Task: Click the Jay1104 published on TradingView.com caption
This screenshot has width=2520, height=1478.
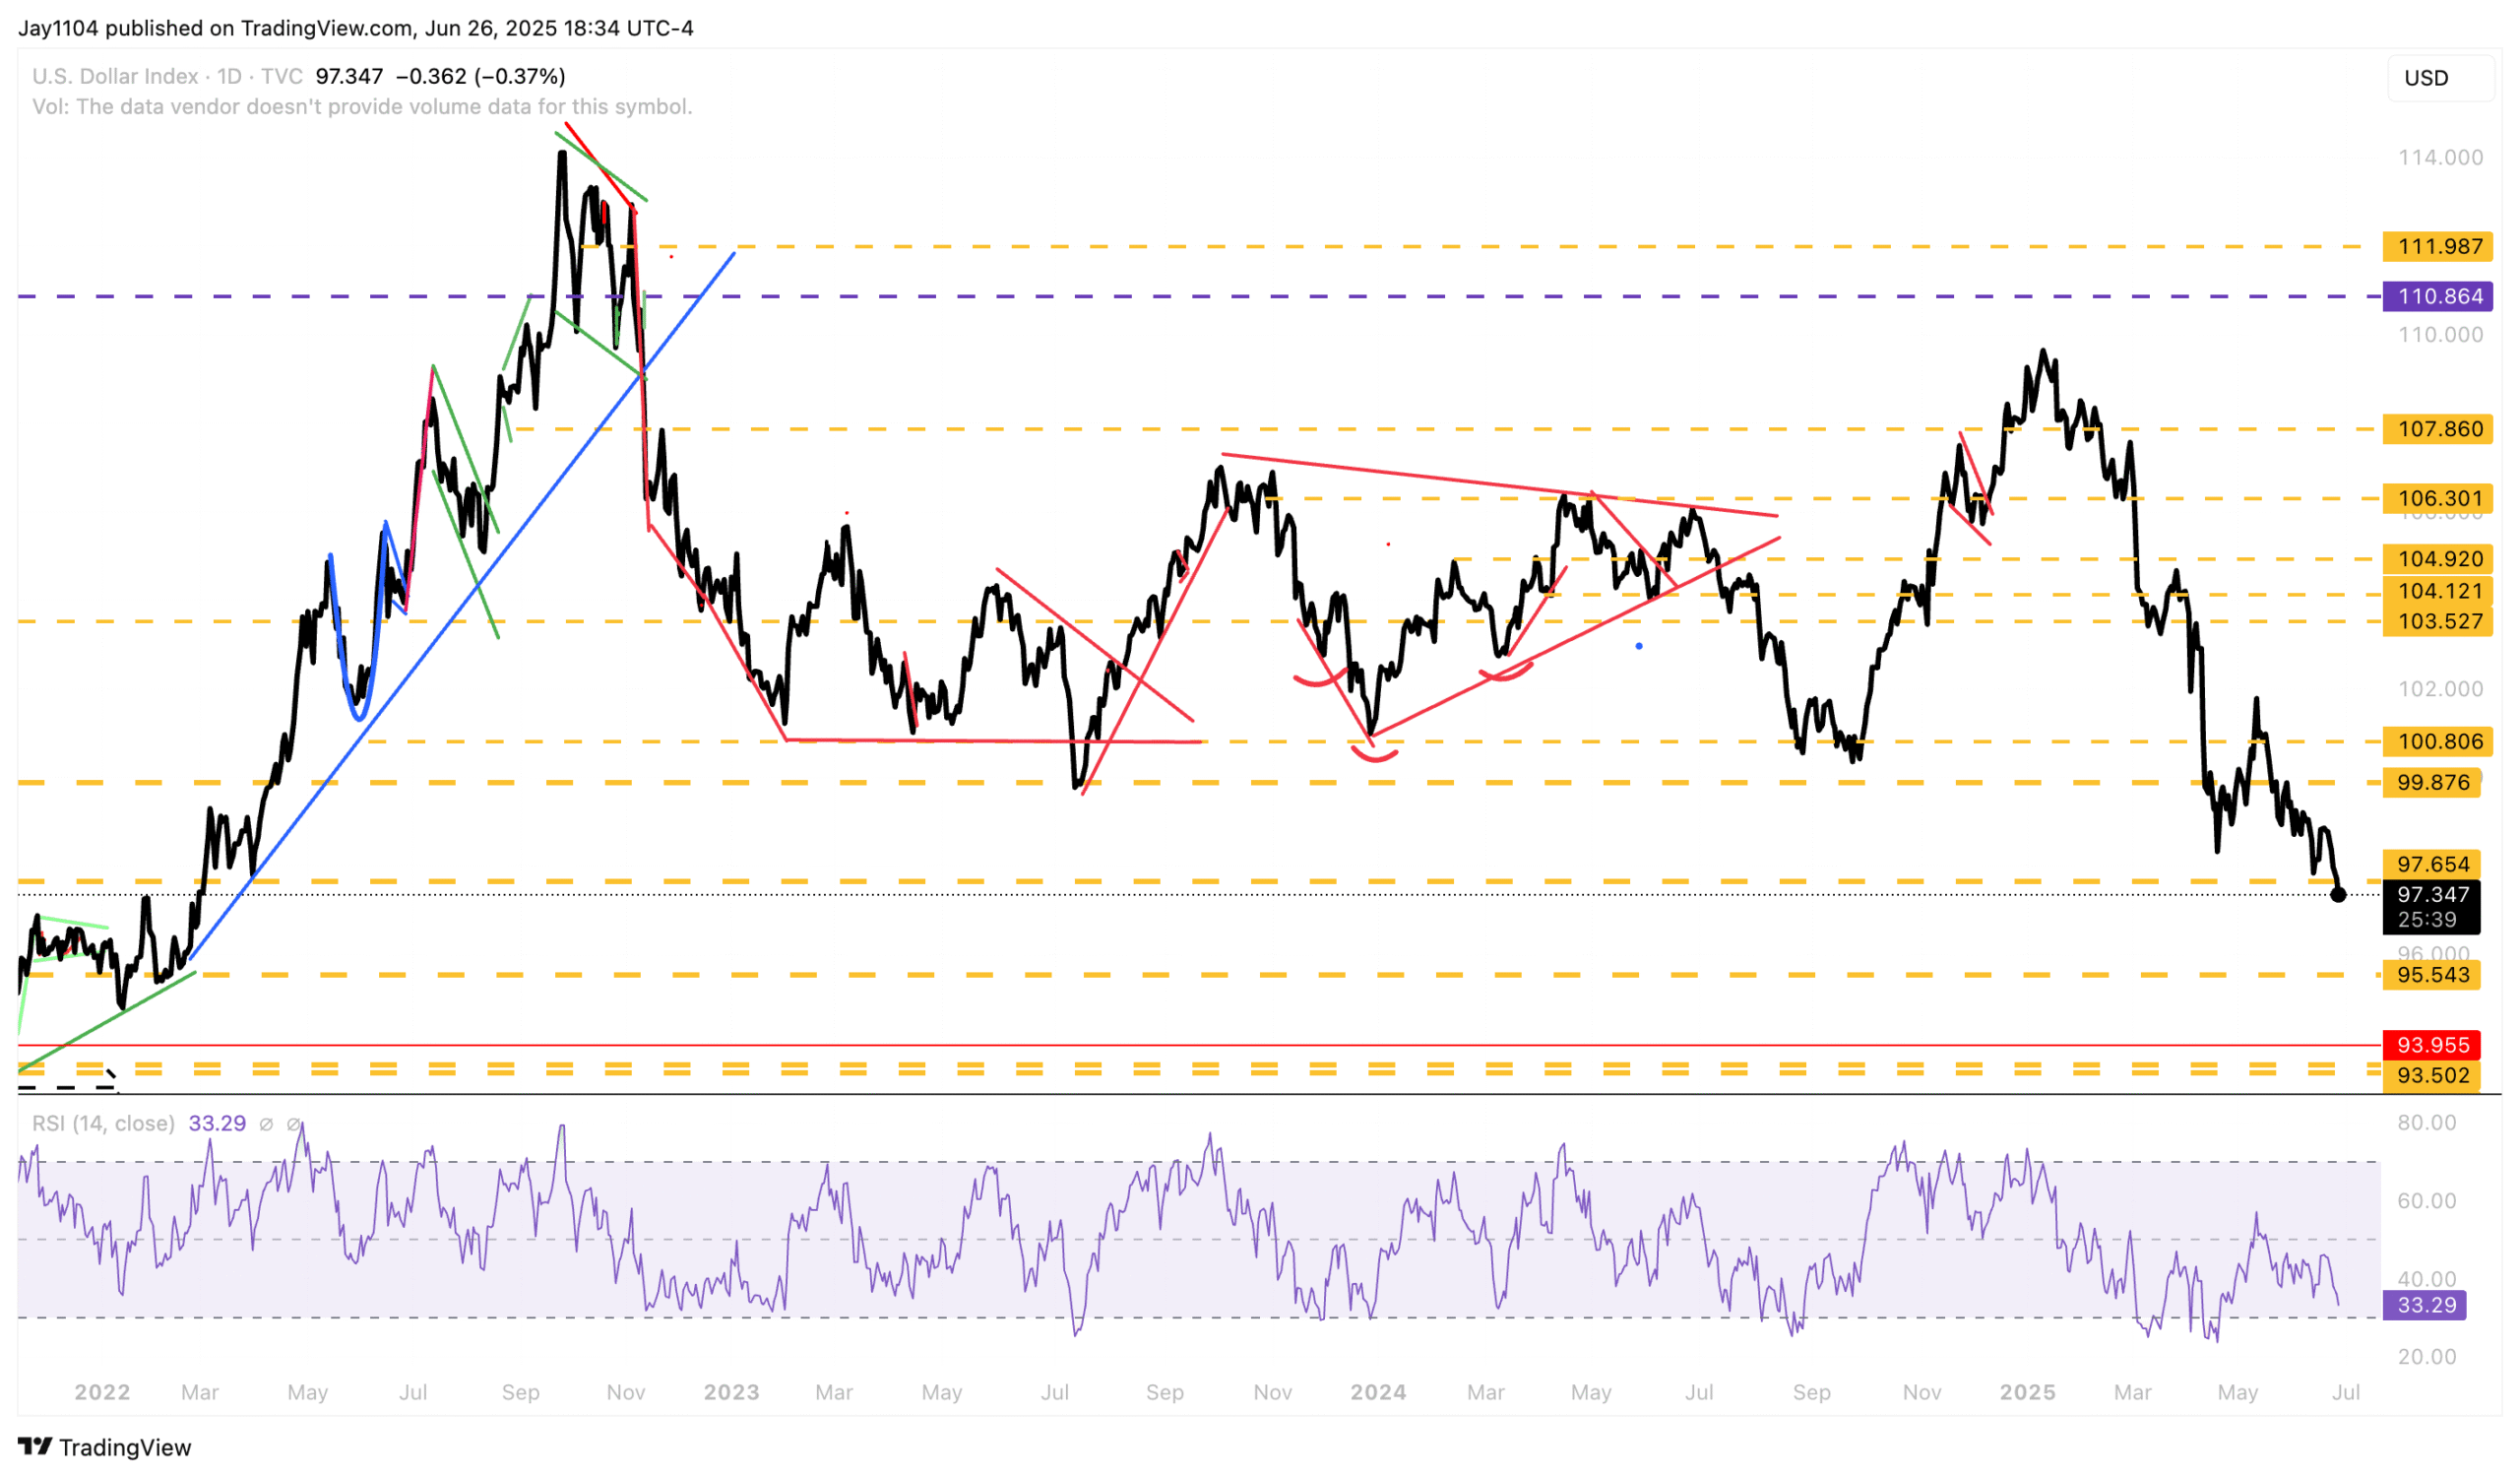Action: pos(355,28)
